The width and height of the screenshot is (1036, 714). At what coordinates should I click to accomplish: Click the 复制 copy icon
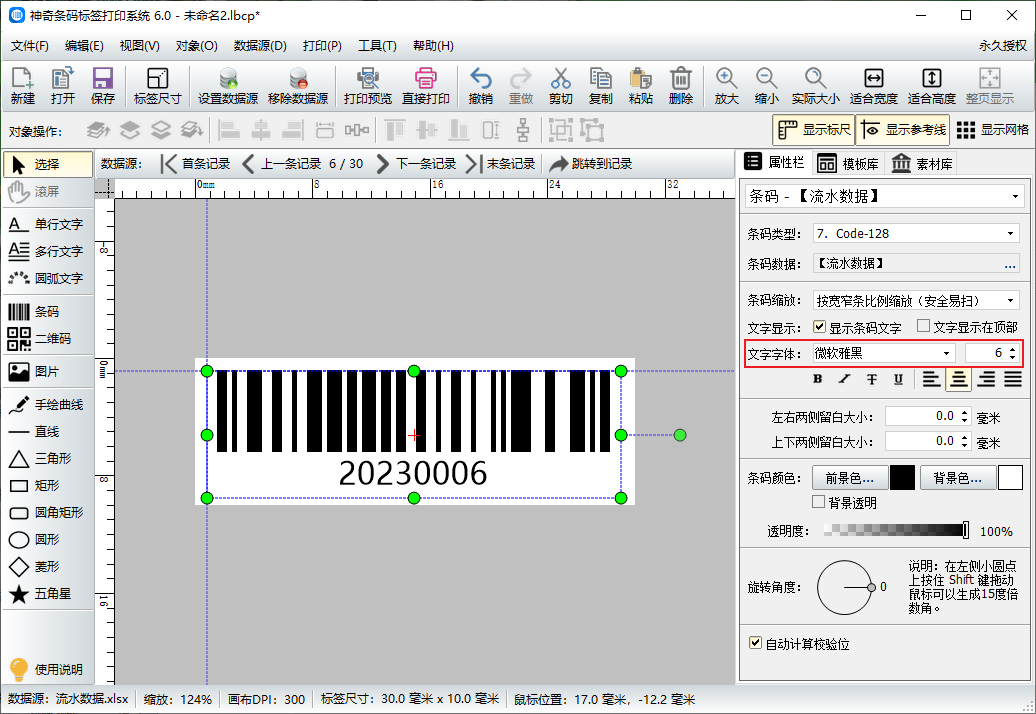pyautogui.click(x=601, y=86)
